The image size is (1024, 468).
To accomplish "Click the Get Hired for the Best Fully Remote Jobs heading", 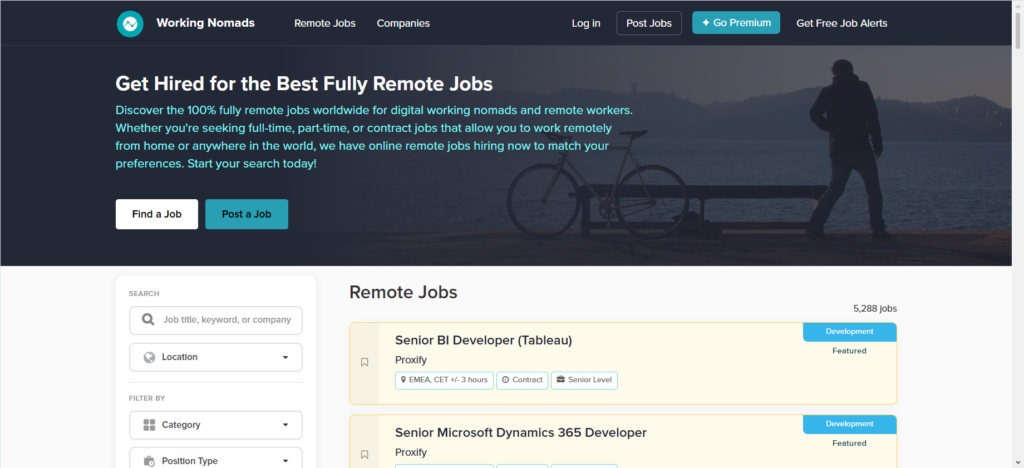I will [x=304, y=84].
